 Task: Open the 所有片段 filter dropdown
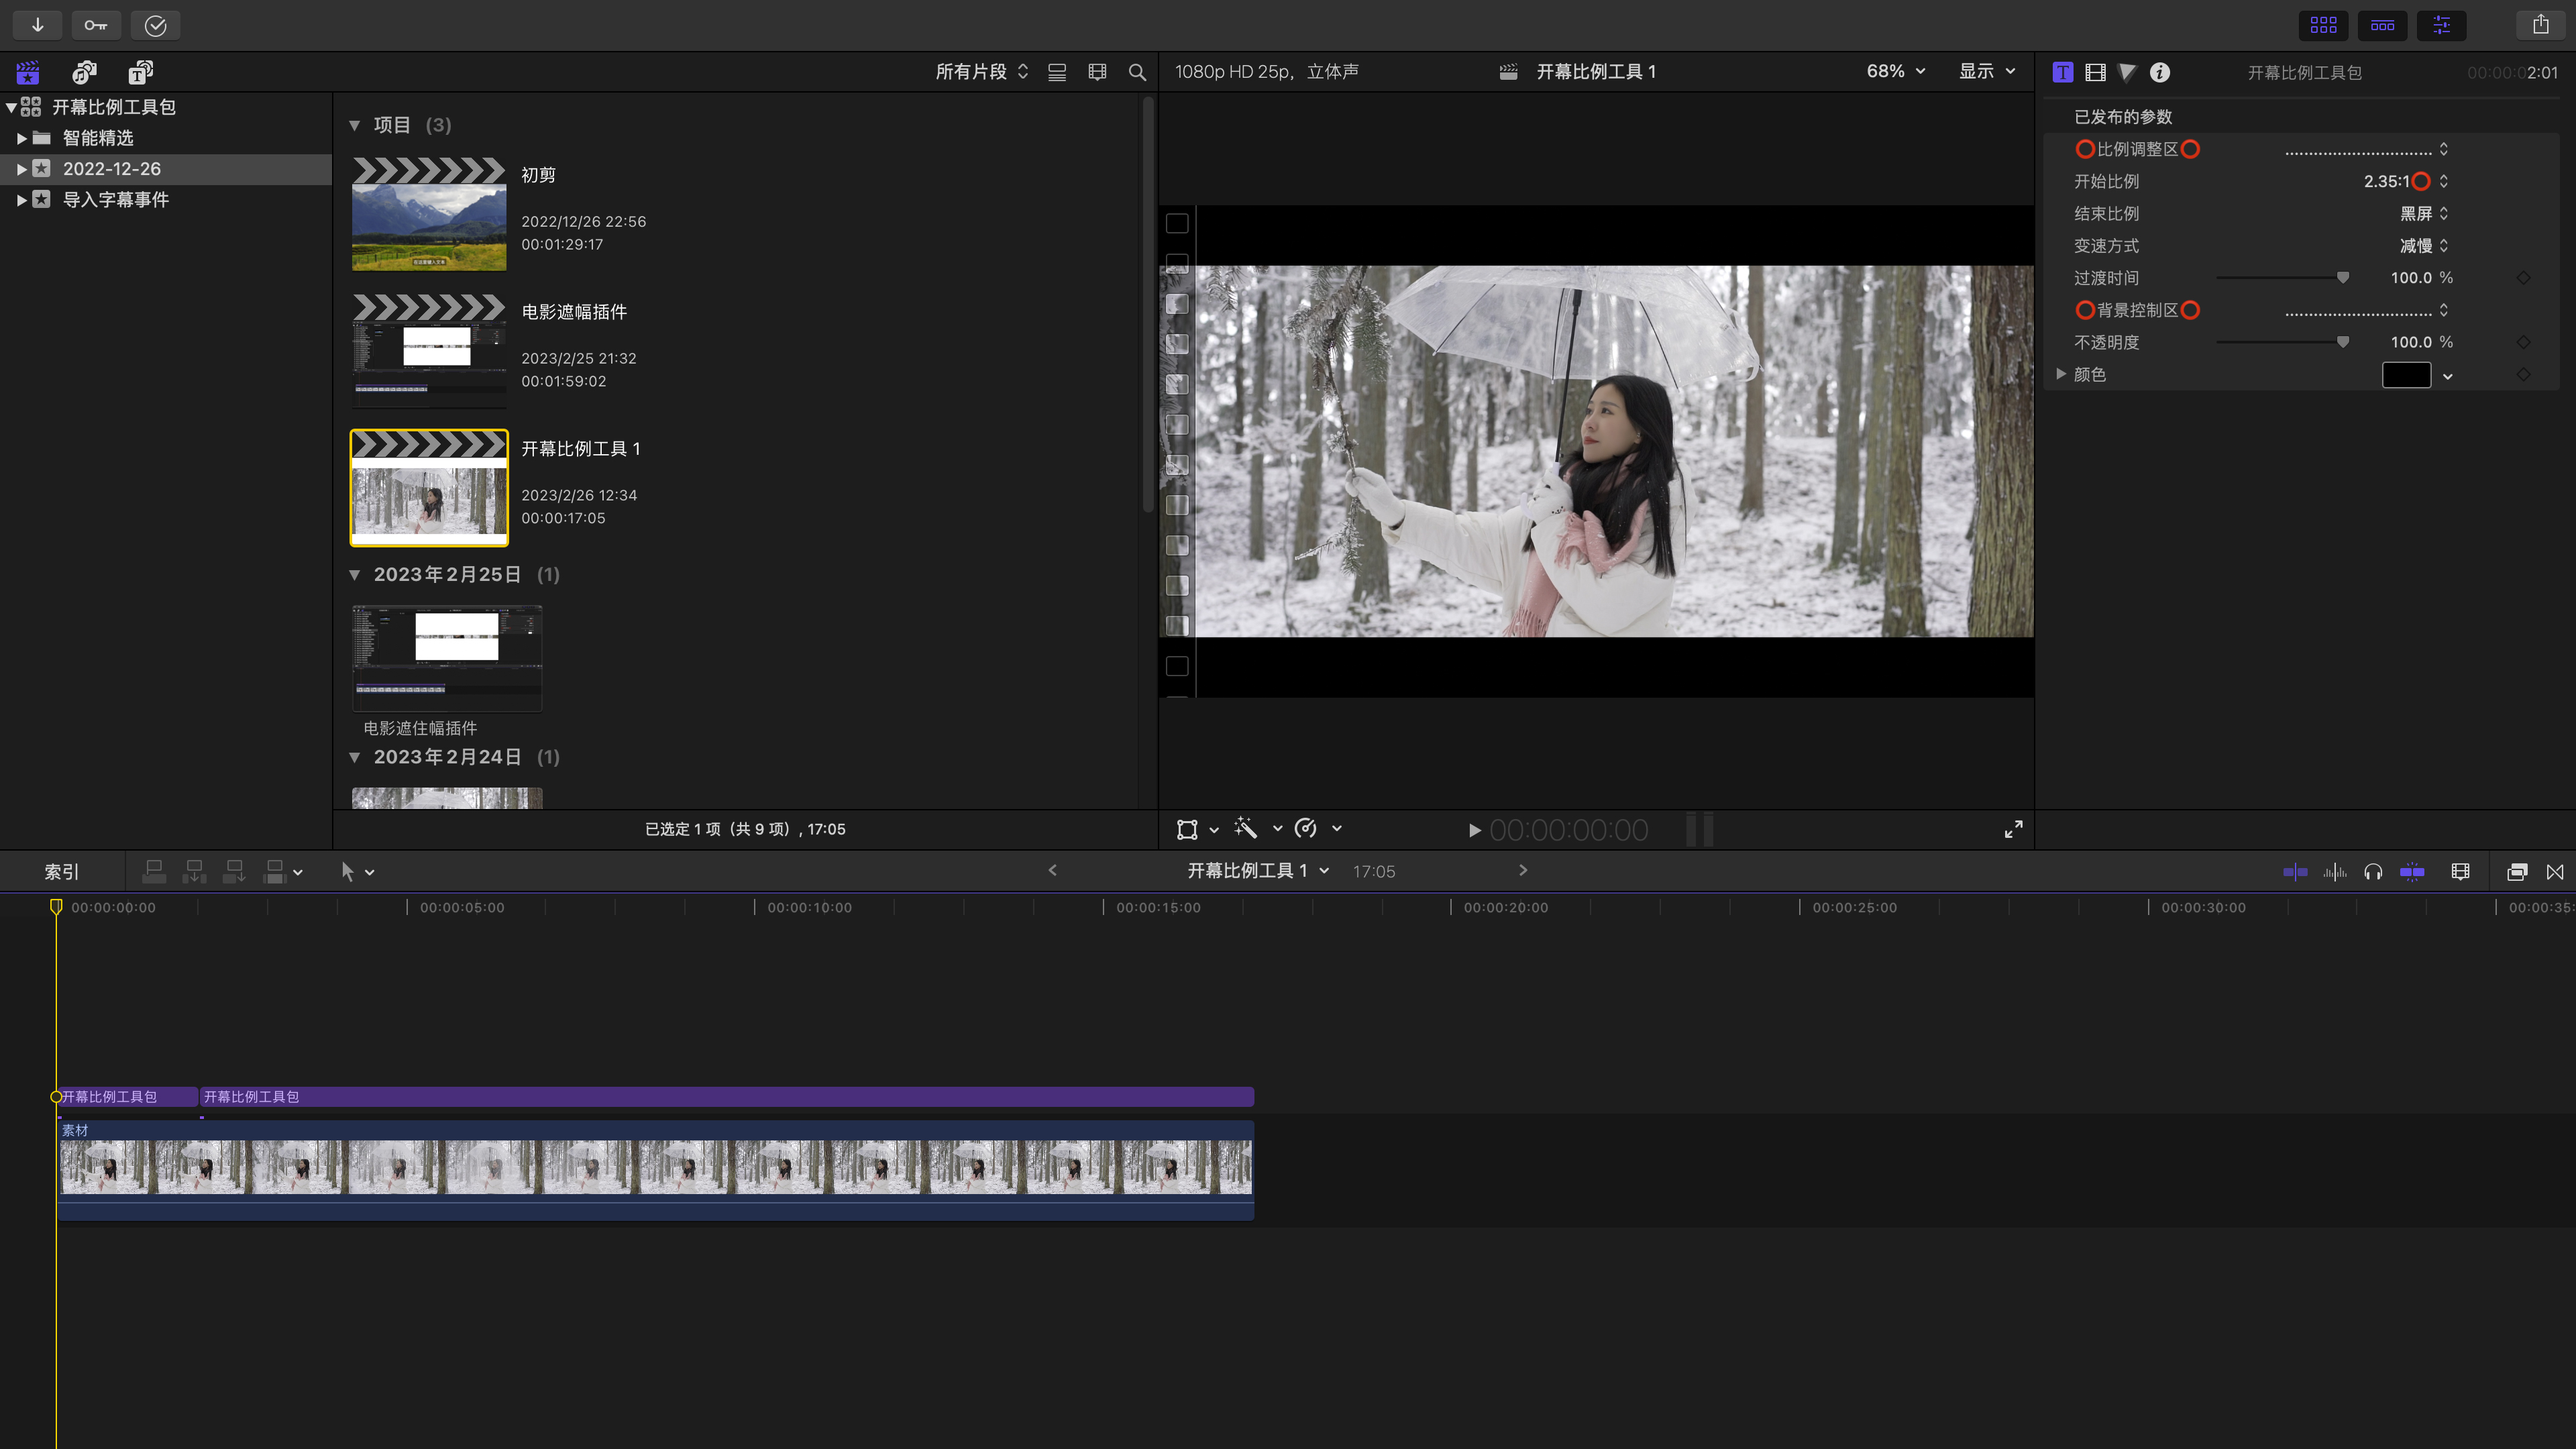(981, 72)
